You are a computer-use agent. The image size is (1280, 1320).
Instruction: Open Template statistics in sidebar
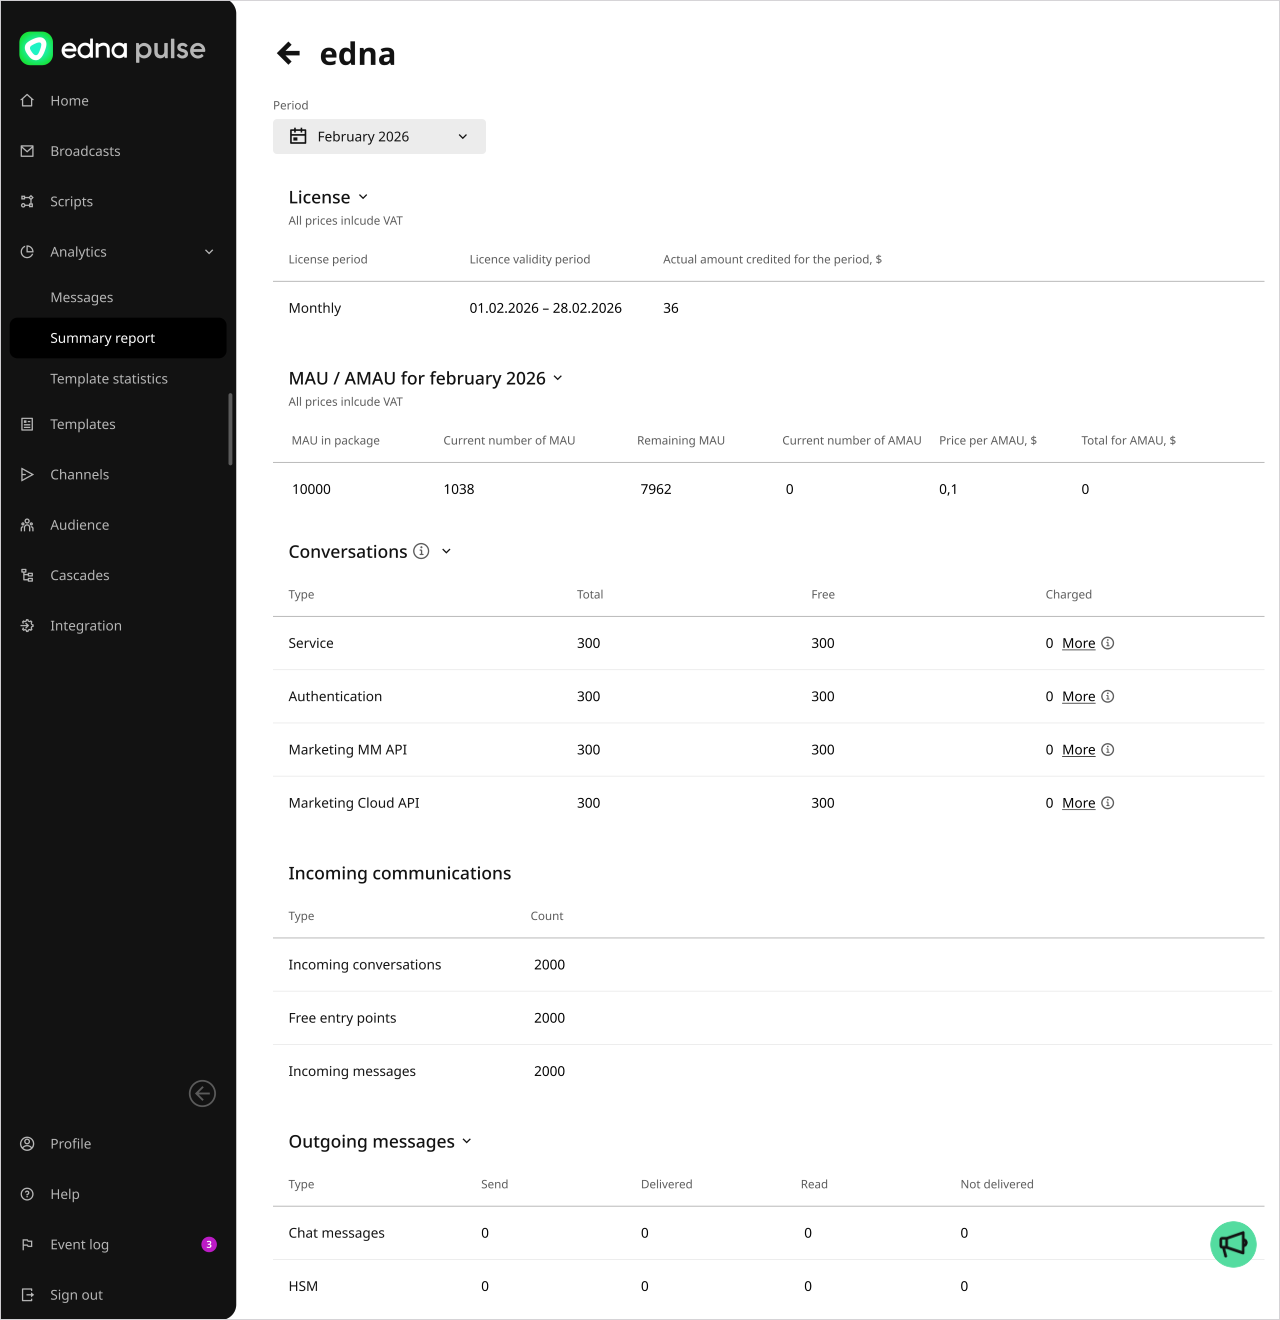[x=109, y=379]
